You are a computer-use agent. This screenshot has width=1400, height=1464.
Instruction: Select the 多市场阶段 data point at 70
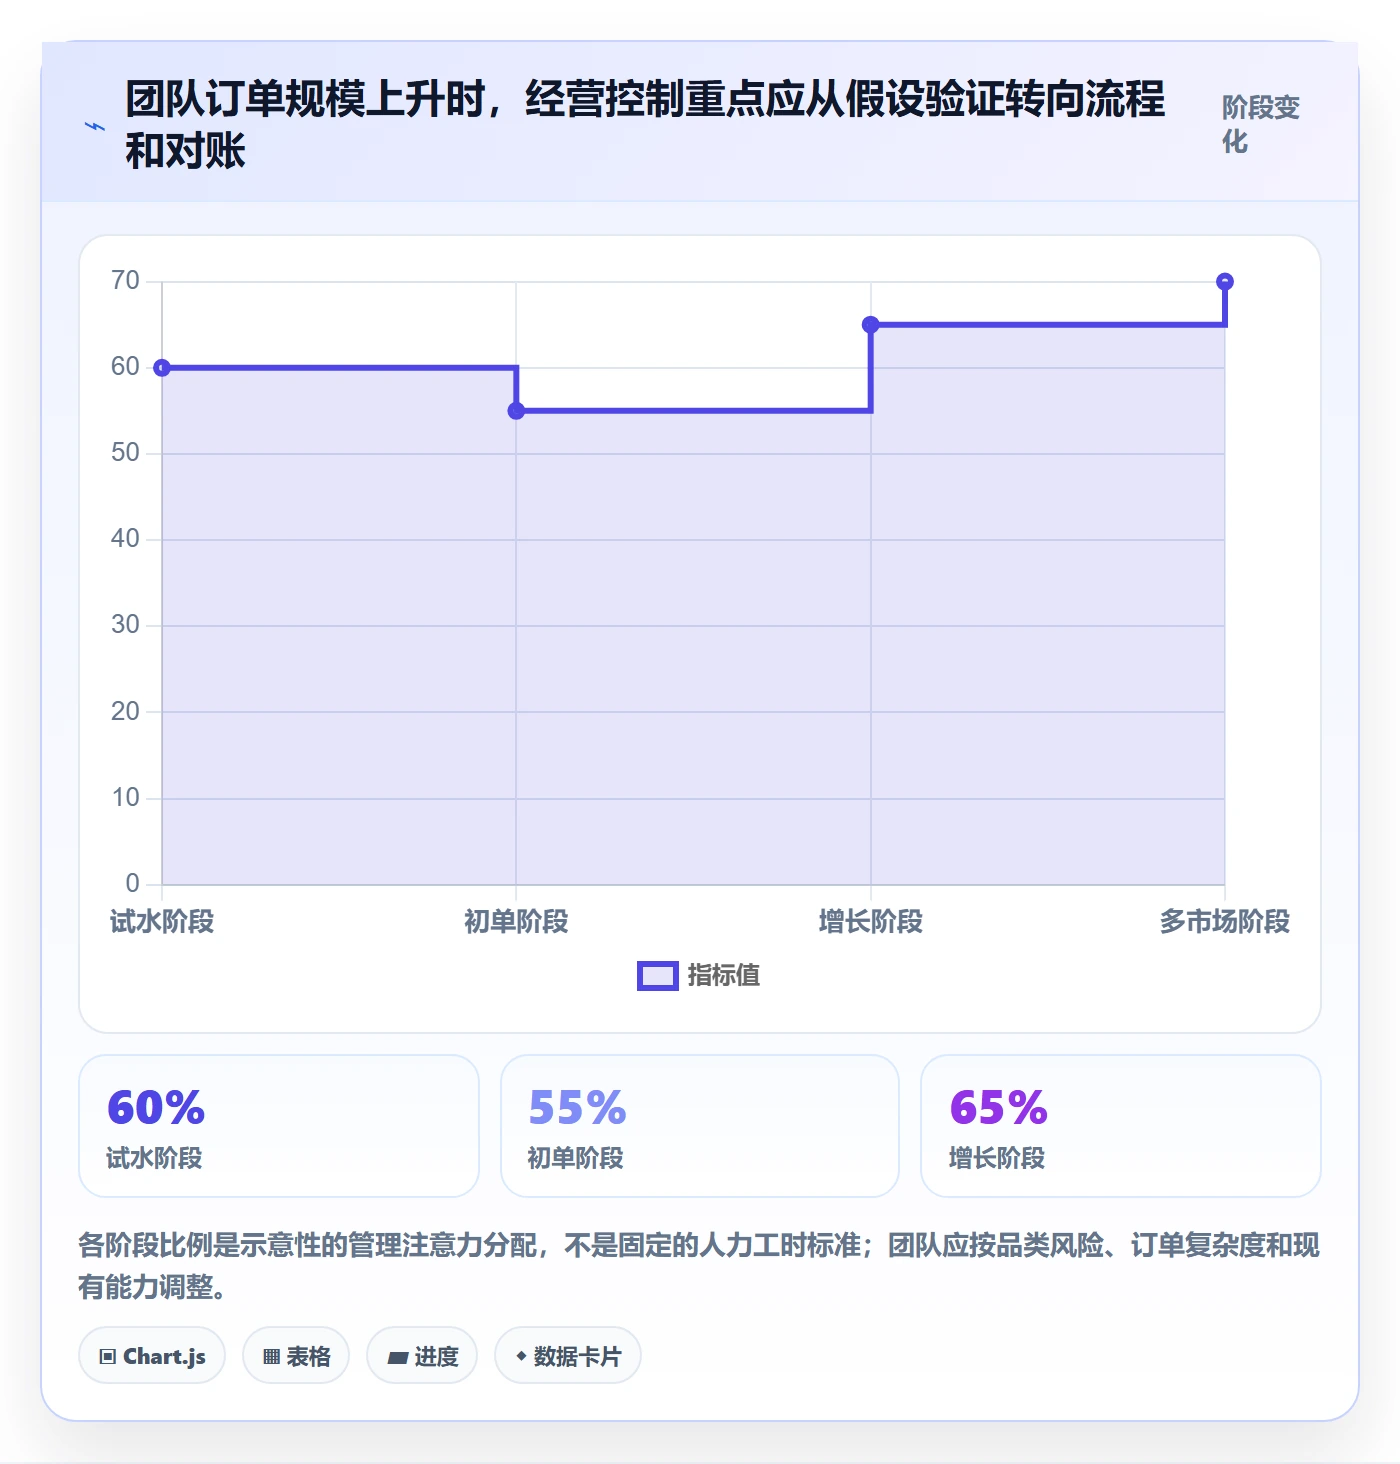(1225, 282)
